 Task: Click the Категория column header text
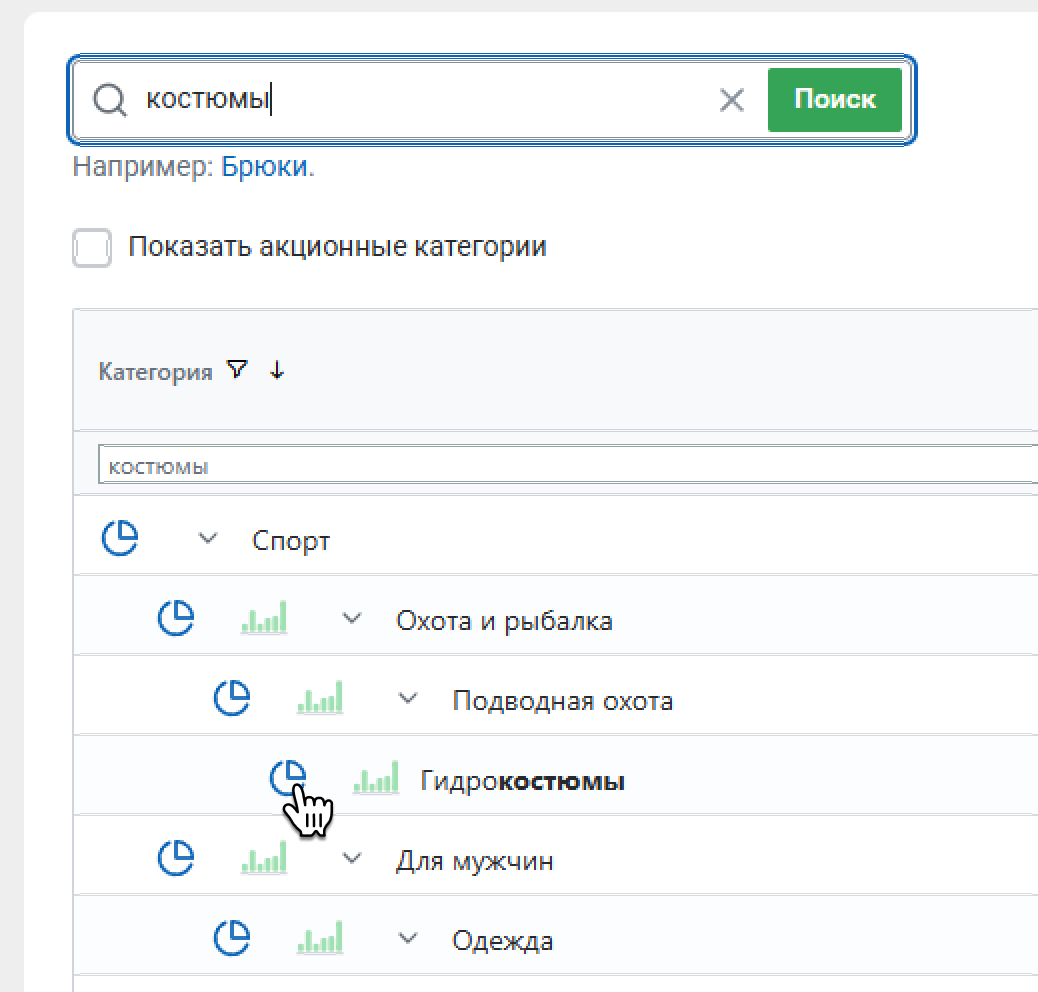(x=156, y=371)
